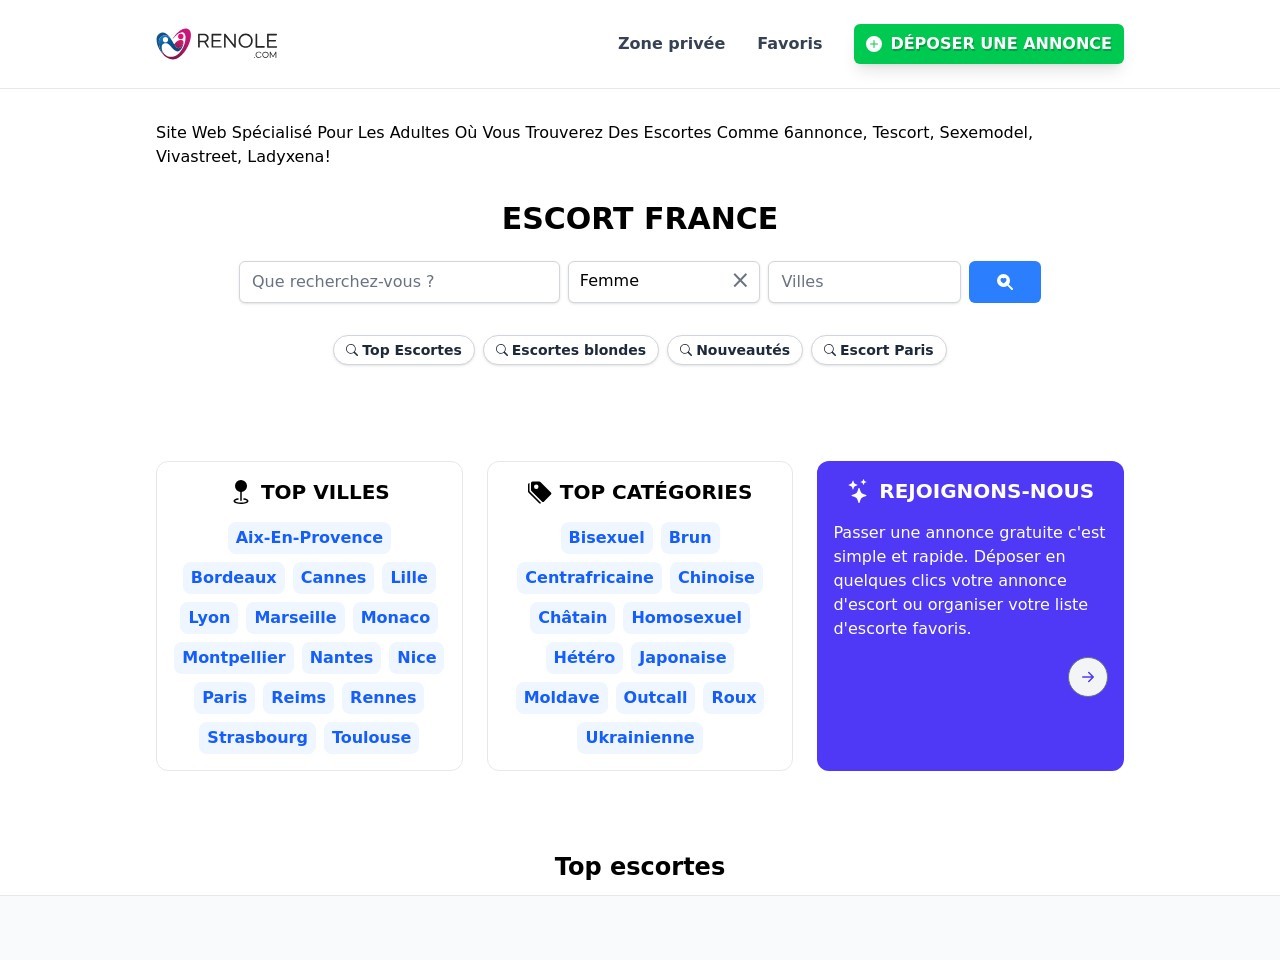Select the Escort Paris quick filter
This screenshot has width=1280, height=960.
coord(878,350)
